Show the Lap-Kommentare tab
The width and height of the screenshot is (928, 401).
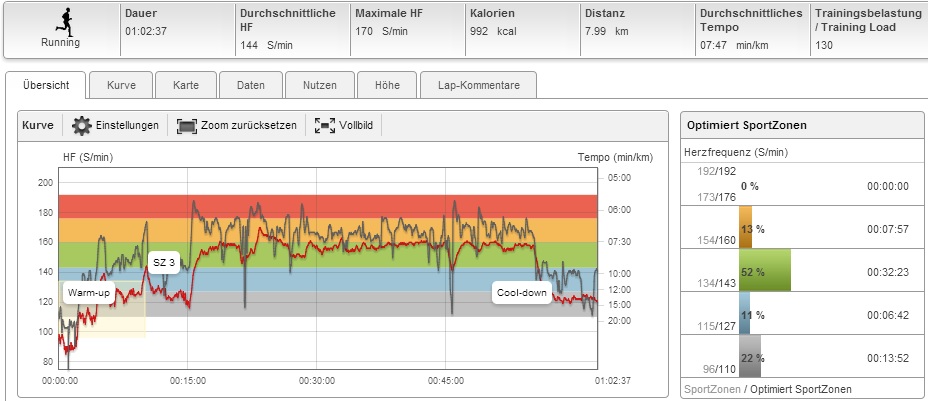pos(478,86)
